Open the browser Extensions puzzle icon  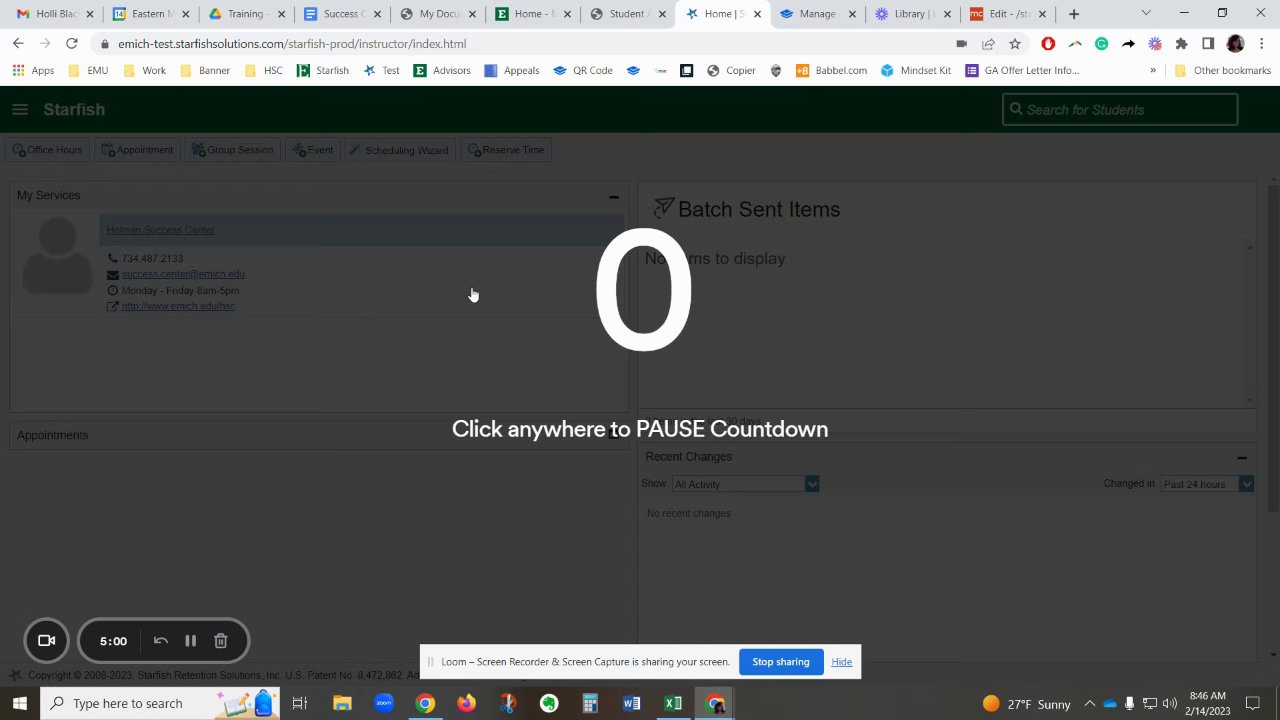1181,44
